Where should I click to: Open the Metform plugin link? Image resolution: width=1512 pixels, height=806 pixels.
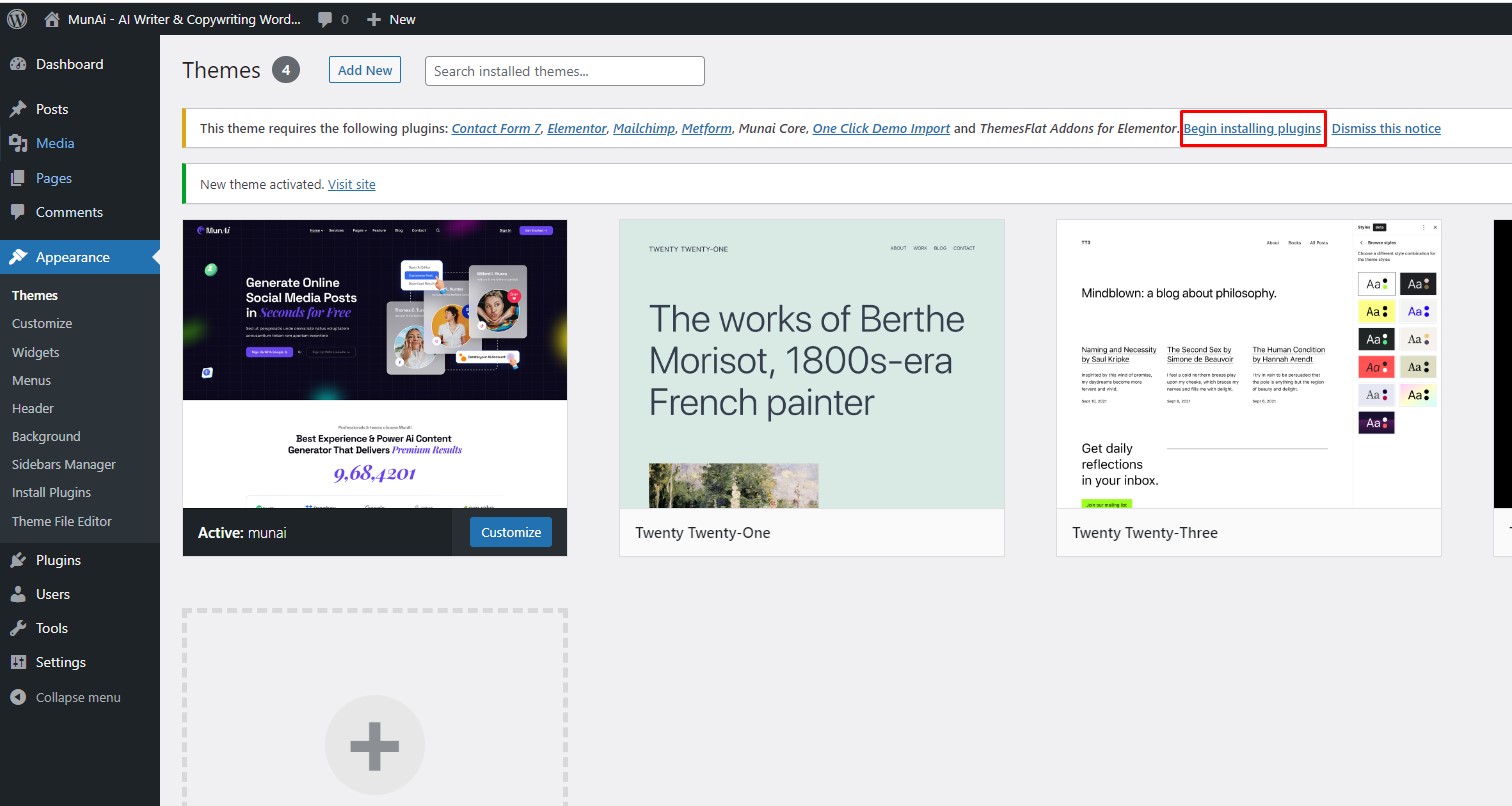[x=707, y=128]
